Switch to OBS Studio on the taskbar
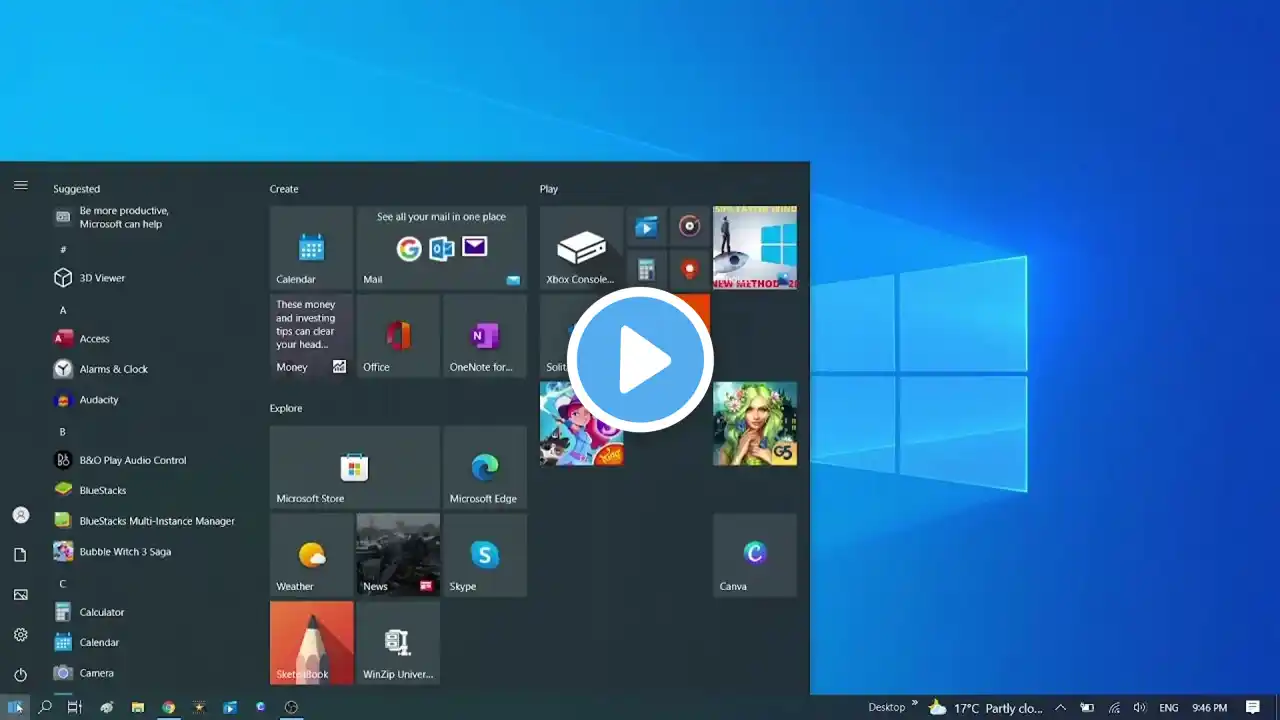This screenshot has height=720, width=1280. coord(291,707)
